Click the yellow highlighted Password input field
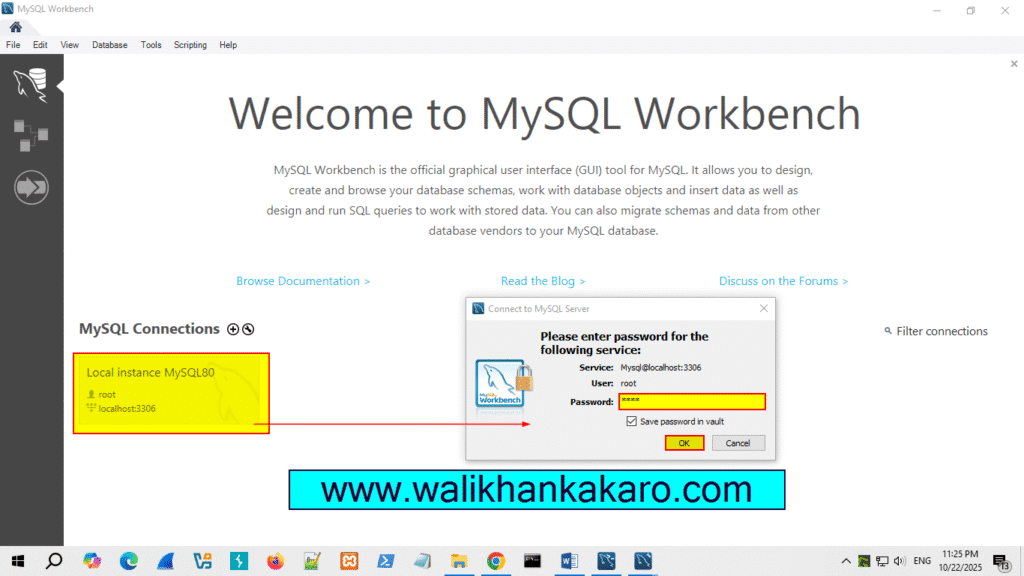 click(x=692, y=401)
